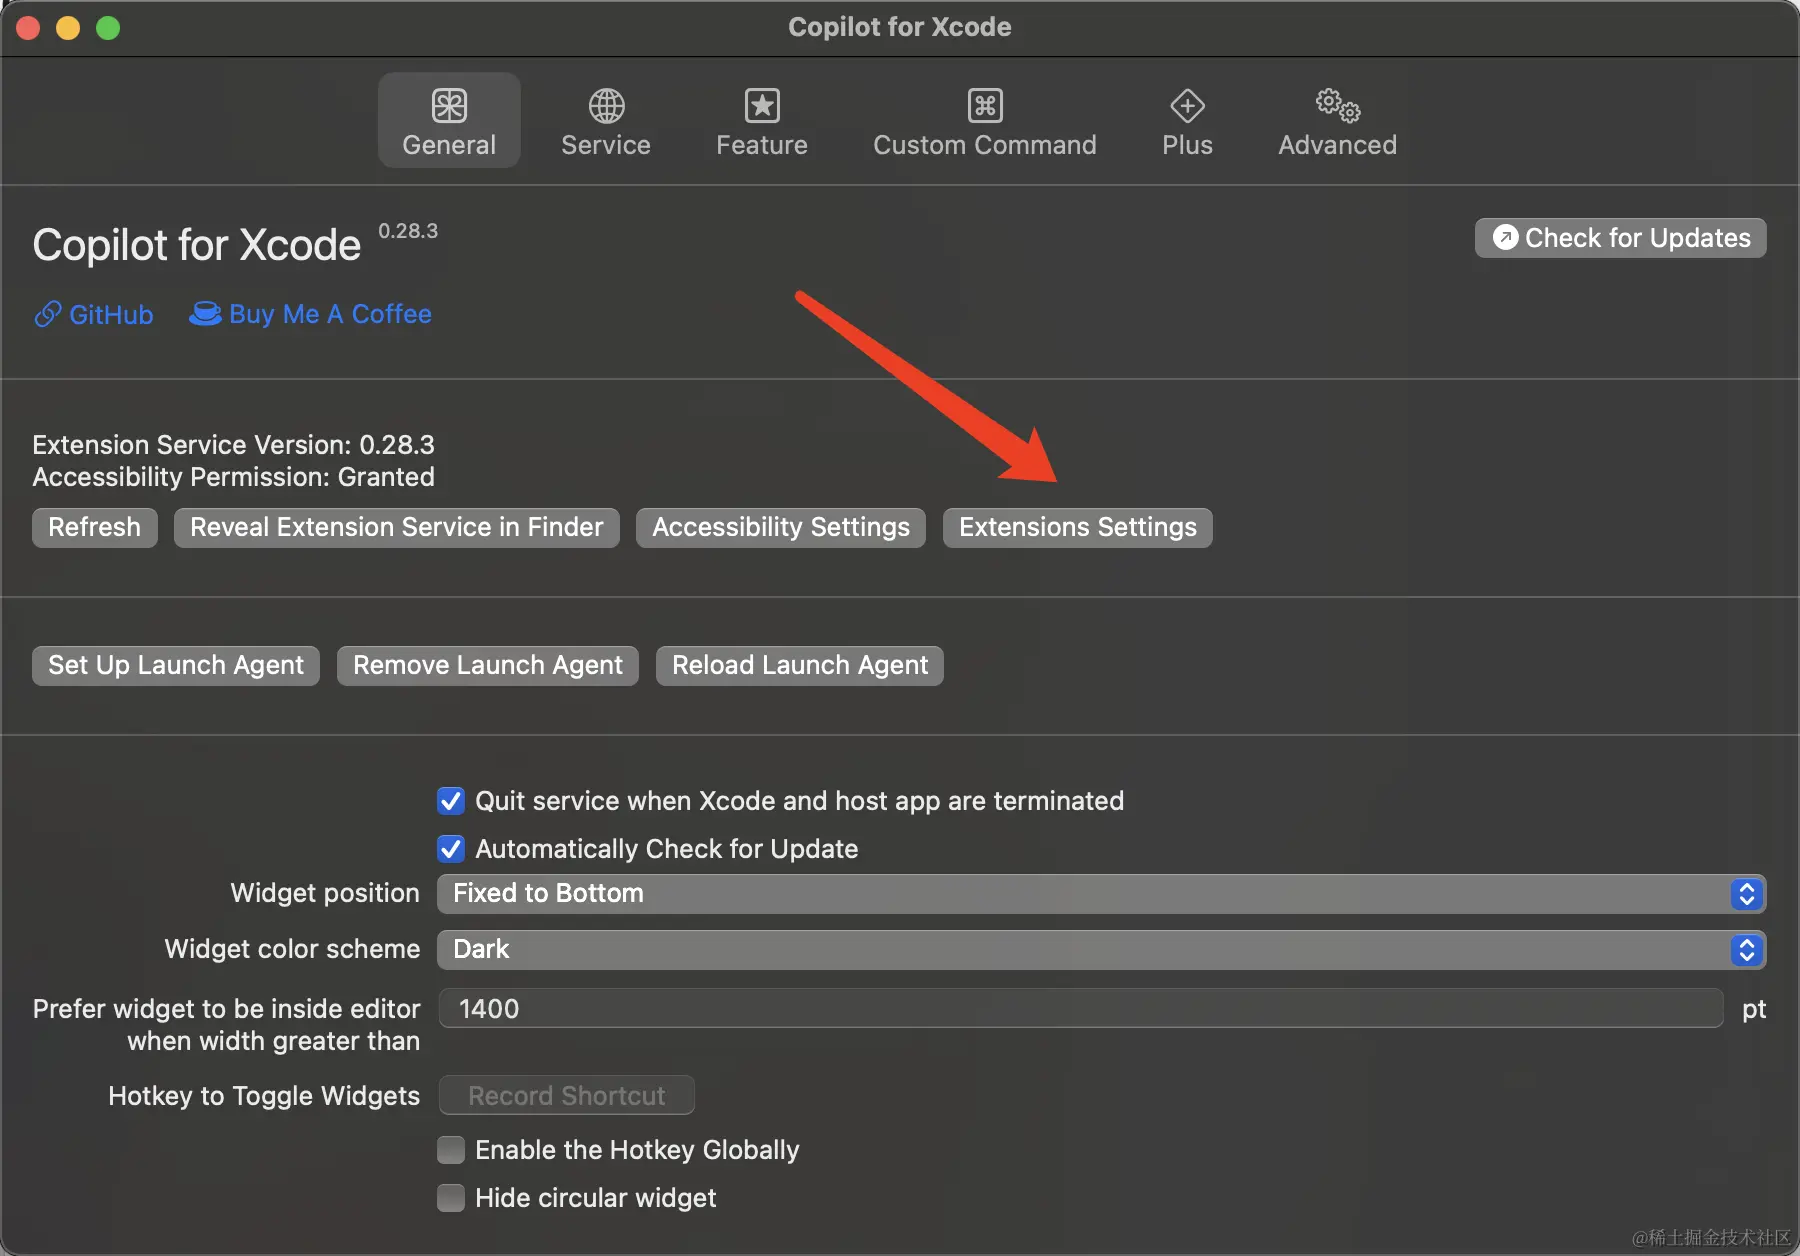Open Custom Command via its keyboard icon

[x=984, y=105]
